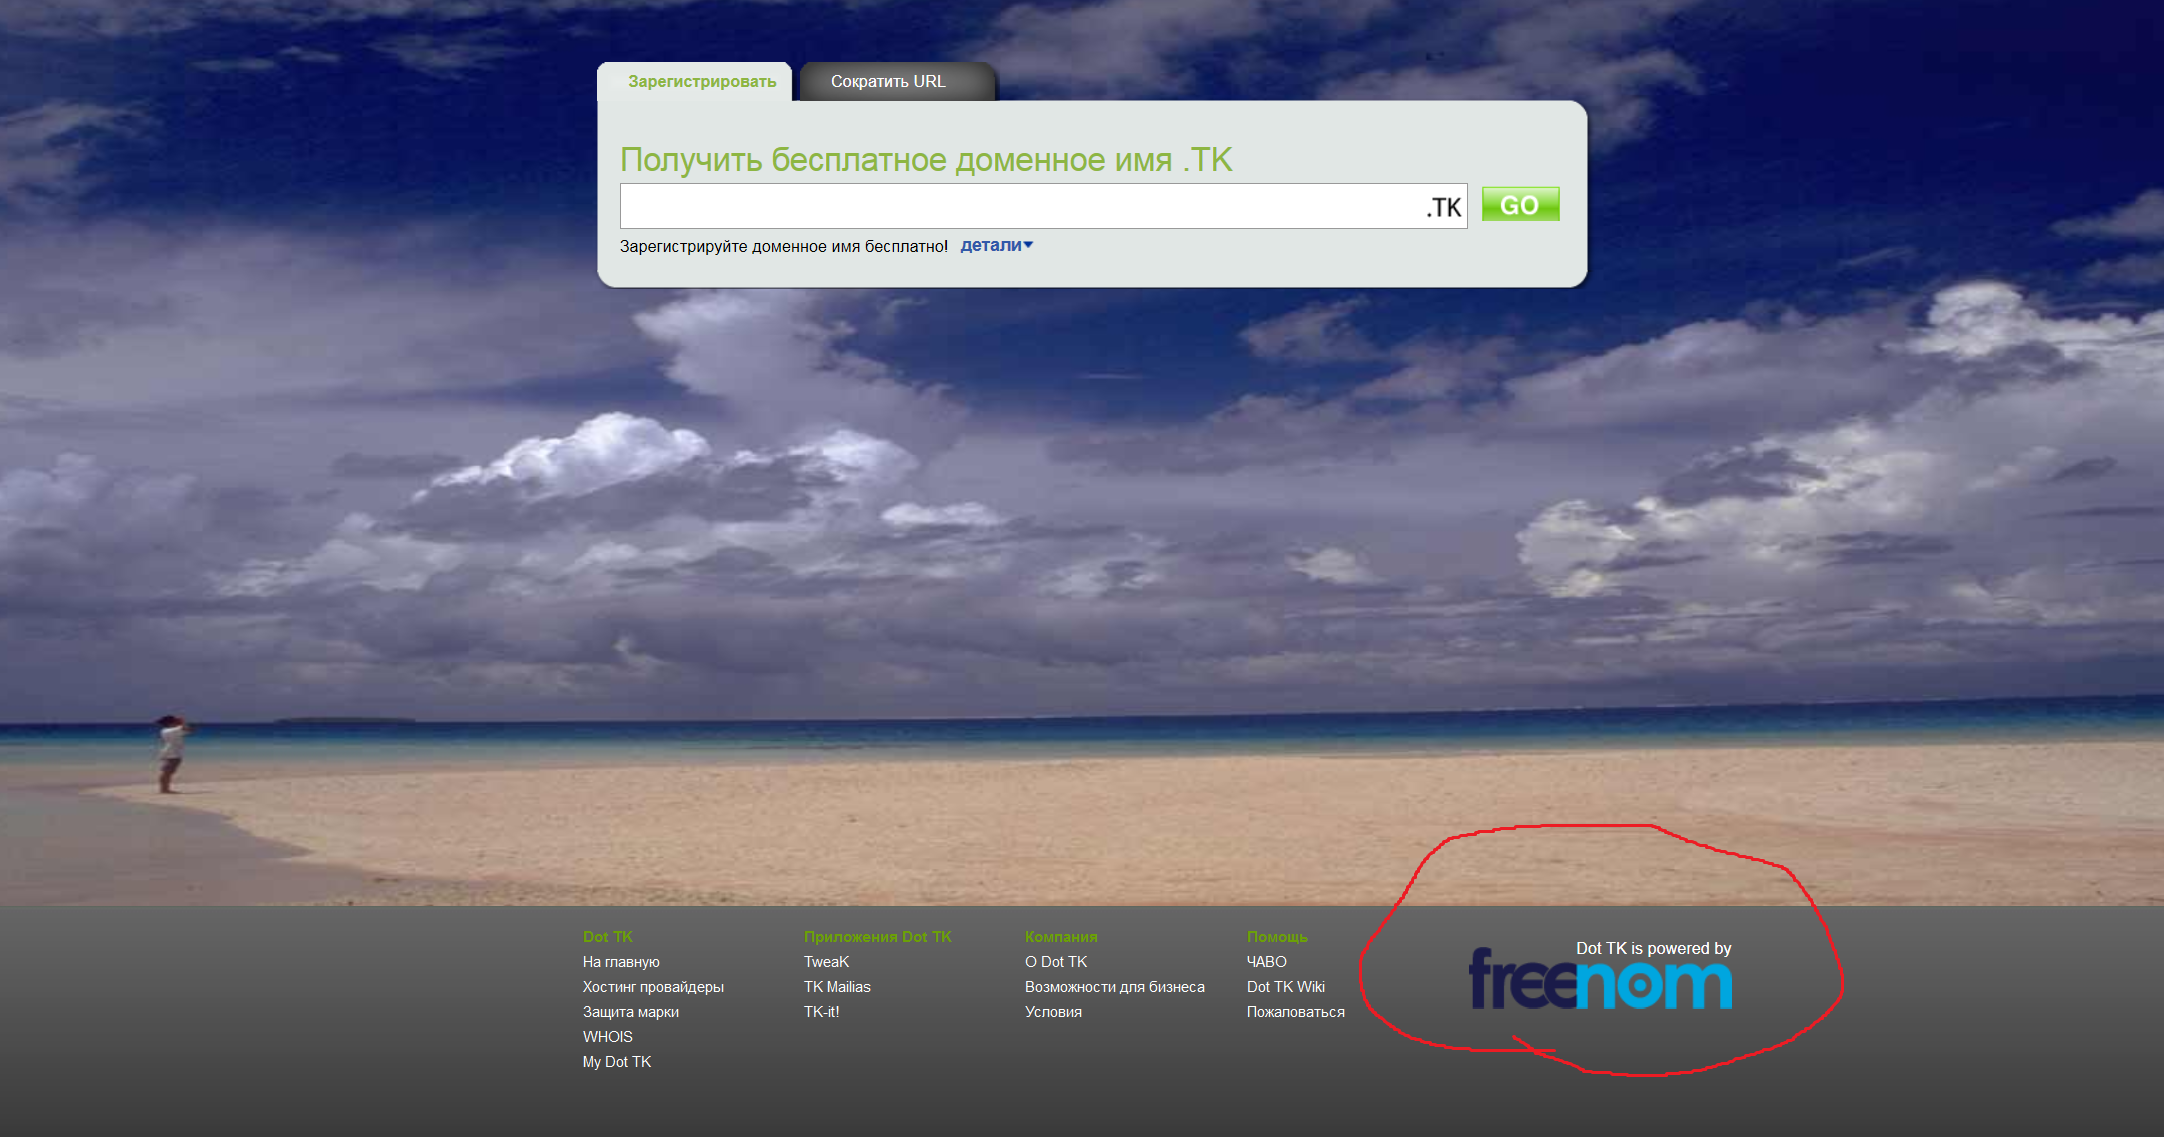Open the WHOIS link
The height and width of the screenshot is (1137, 2164).
pyautogui.click(x=607, y=1037)
